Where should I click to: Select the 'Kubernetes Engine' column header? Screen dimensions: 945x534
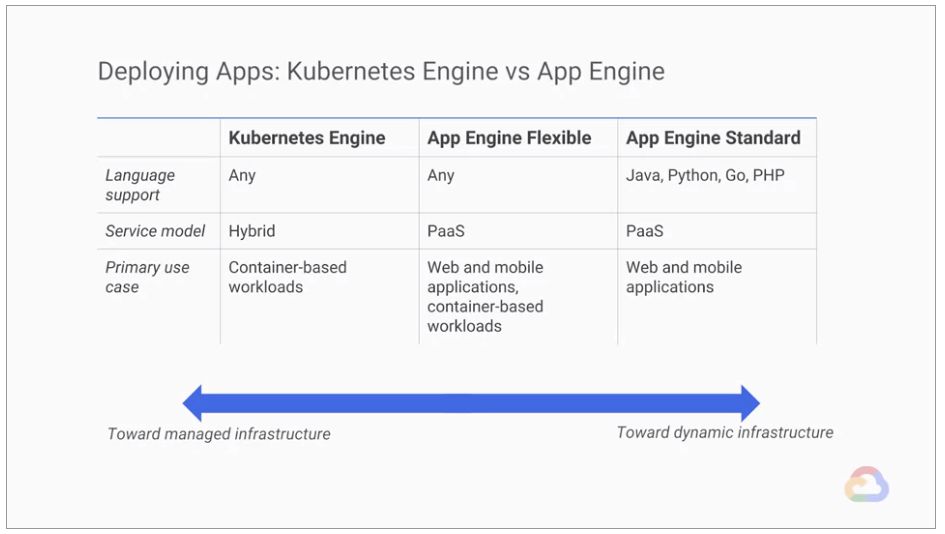click(x=307, y=138)
